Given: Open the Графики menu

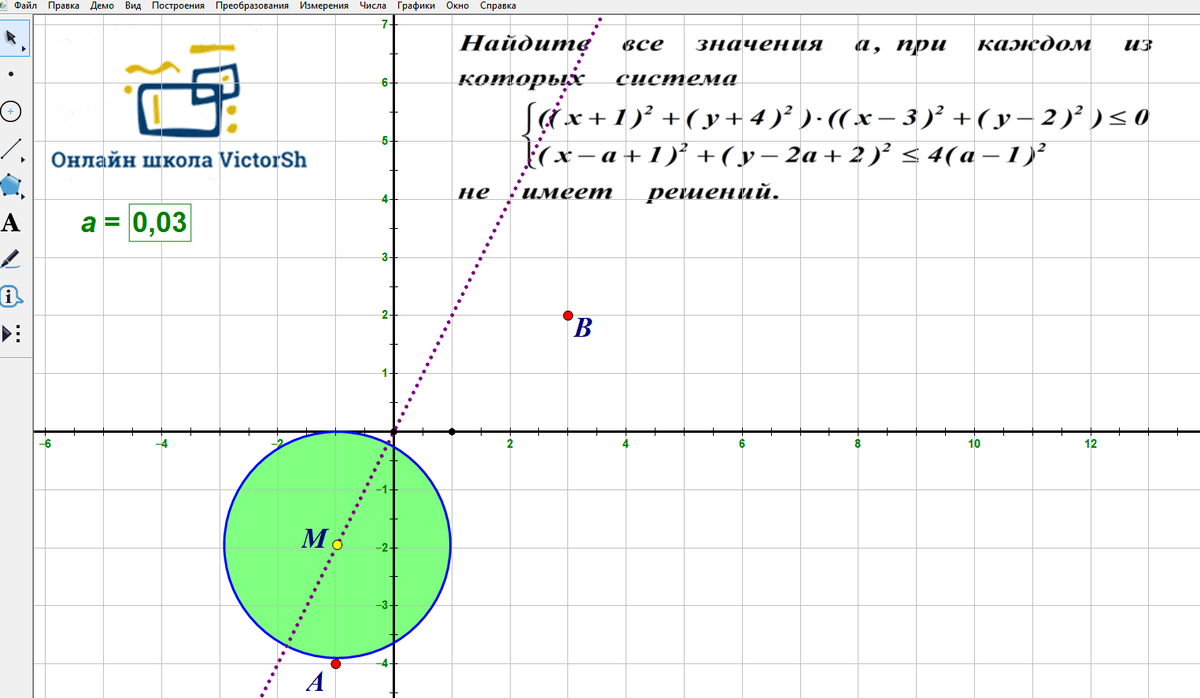Looking at the screenshot, I should (x=416, y=5).
